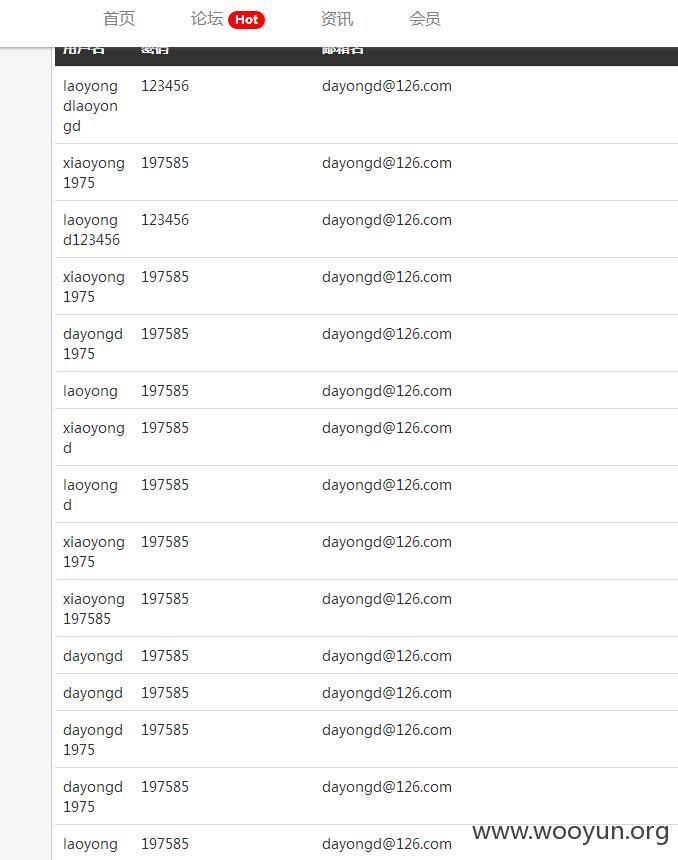Select password 197585 in xiaoyong197585 row
This screenshot has height=860, width=678.
[165, 599]
